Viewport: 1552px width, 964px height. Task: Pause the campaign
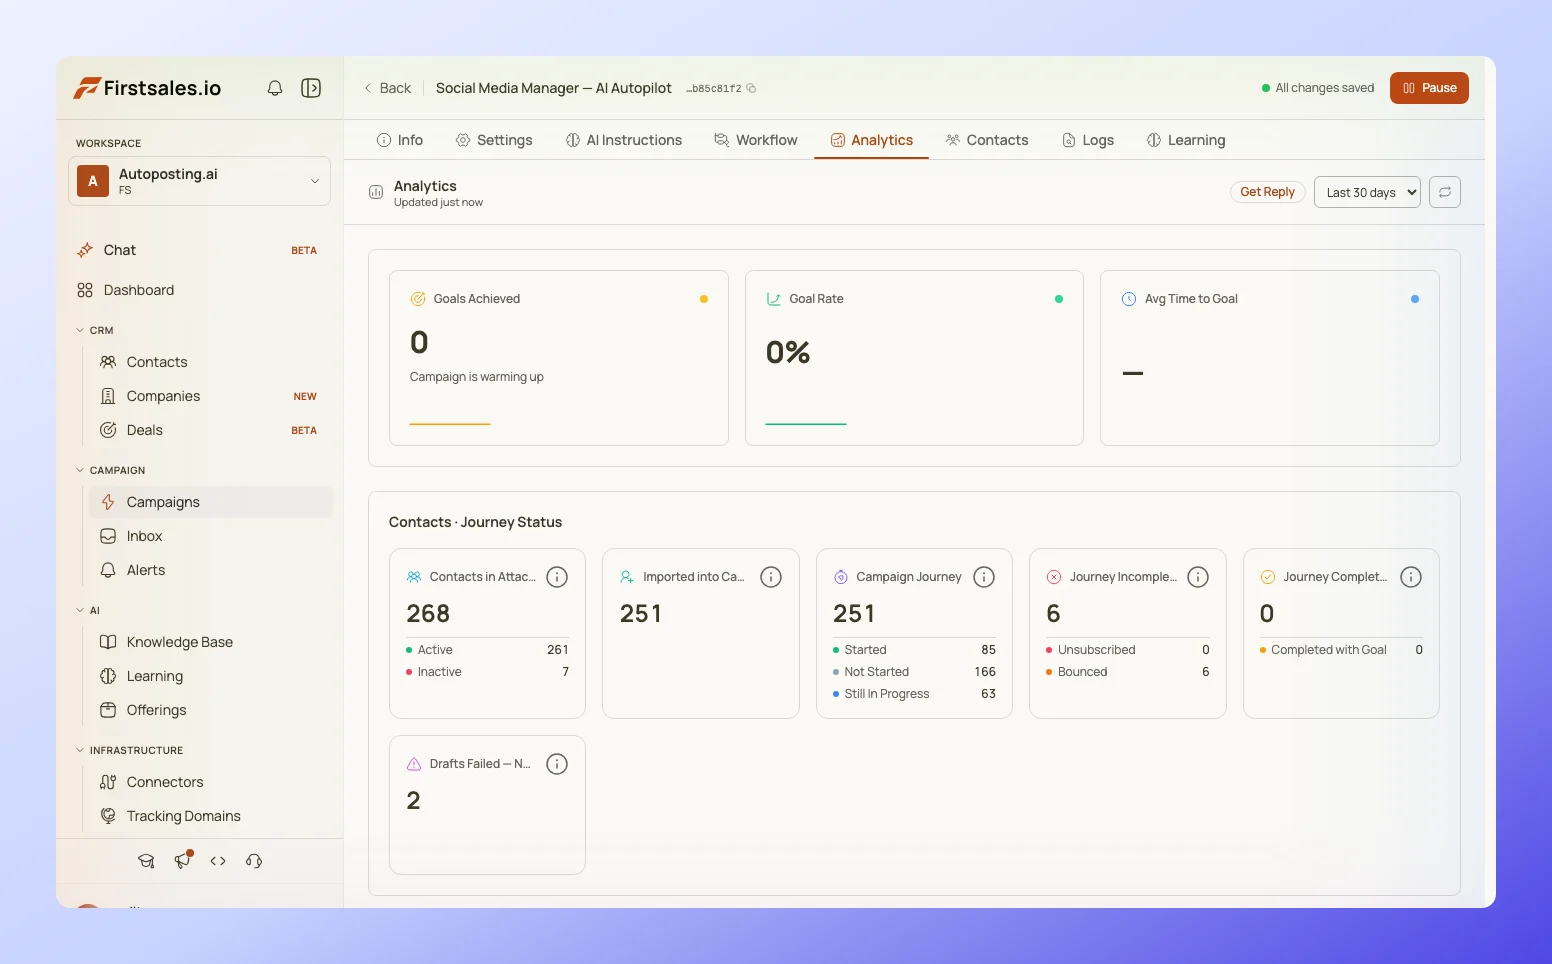[1429, 88]
